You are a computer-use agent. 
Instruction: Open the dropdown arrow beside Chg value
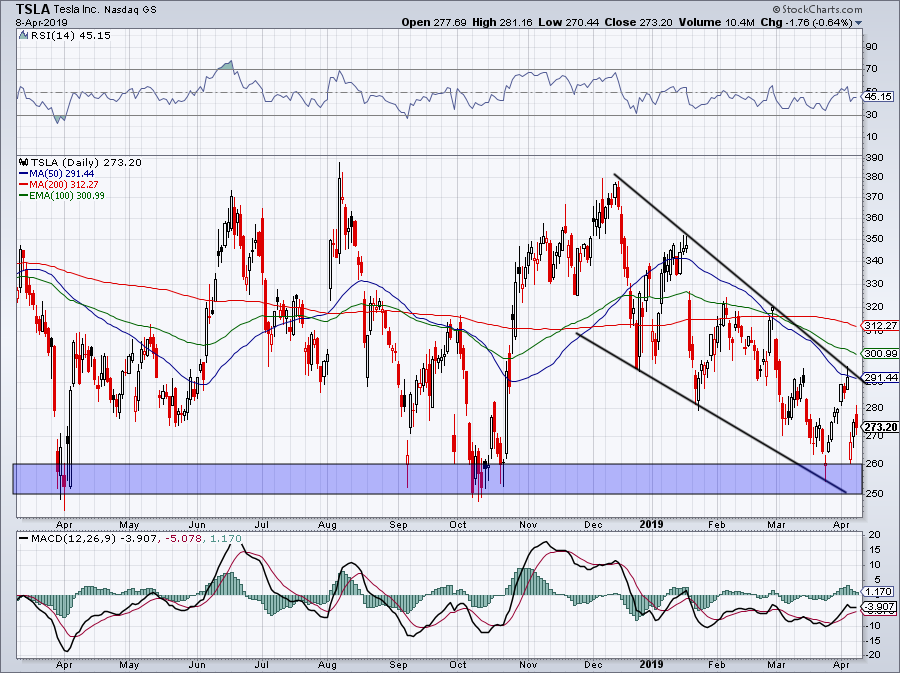click(x=858, y=23)
